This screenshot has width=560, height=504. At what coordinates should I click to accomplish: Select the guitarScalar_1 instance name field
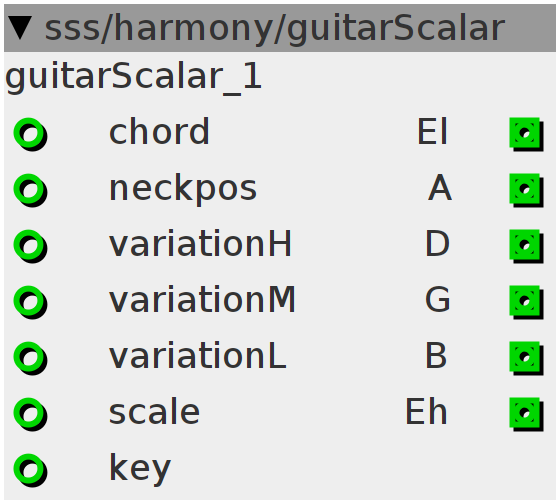click(133, 78)
